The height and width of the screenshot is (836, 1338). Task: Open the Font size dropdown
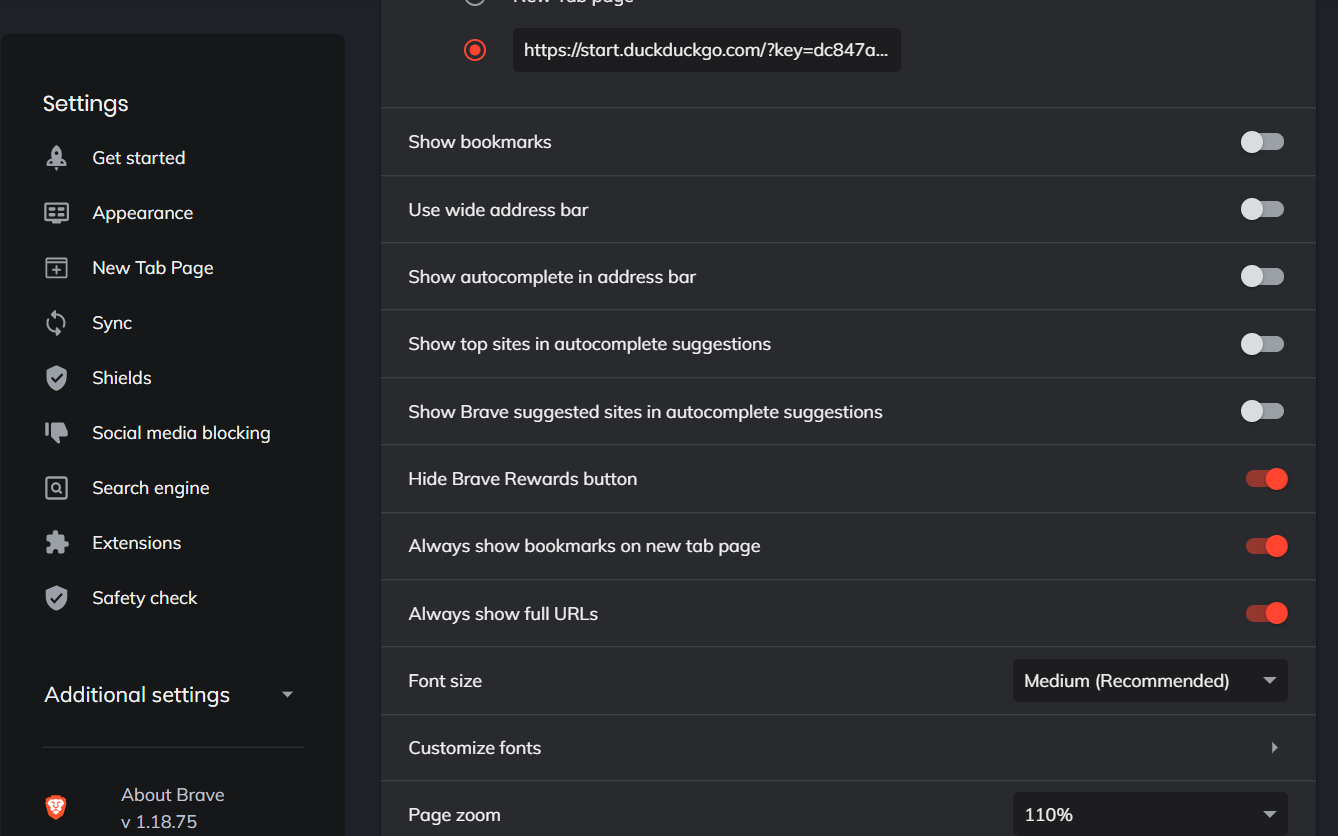pyautogui.click(x=1150, y=681)
